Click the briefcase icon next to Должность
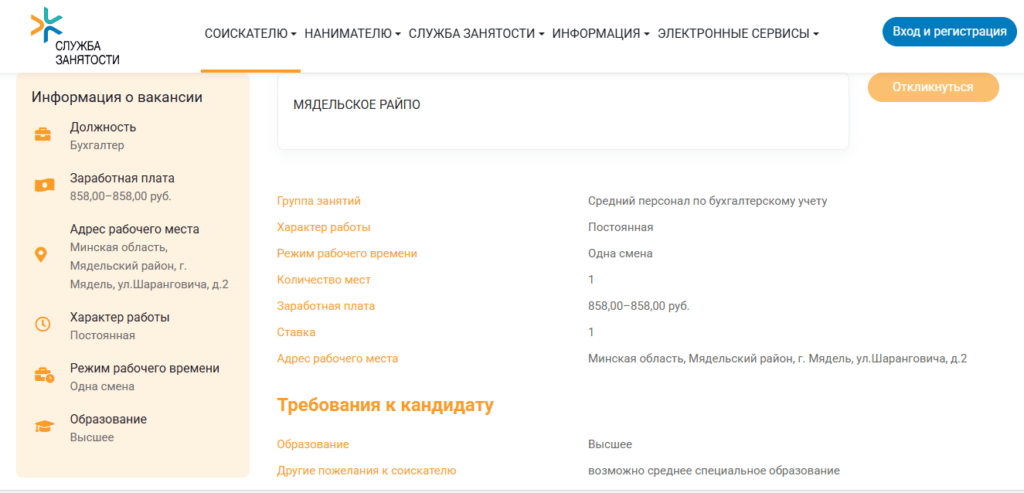 click(x=44, y=135)
